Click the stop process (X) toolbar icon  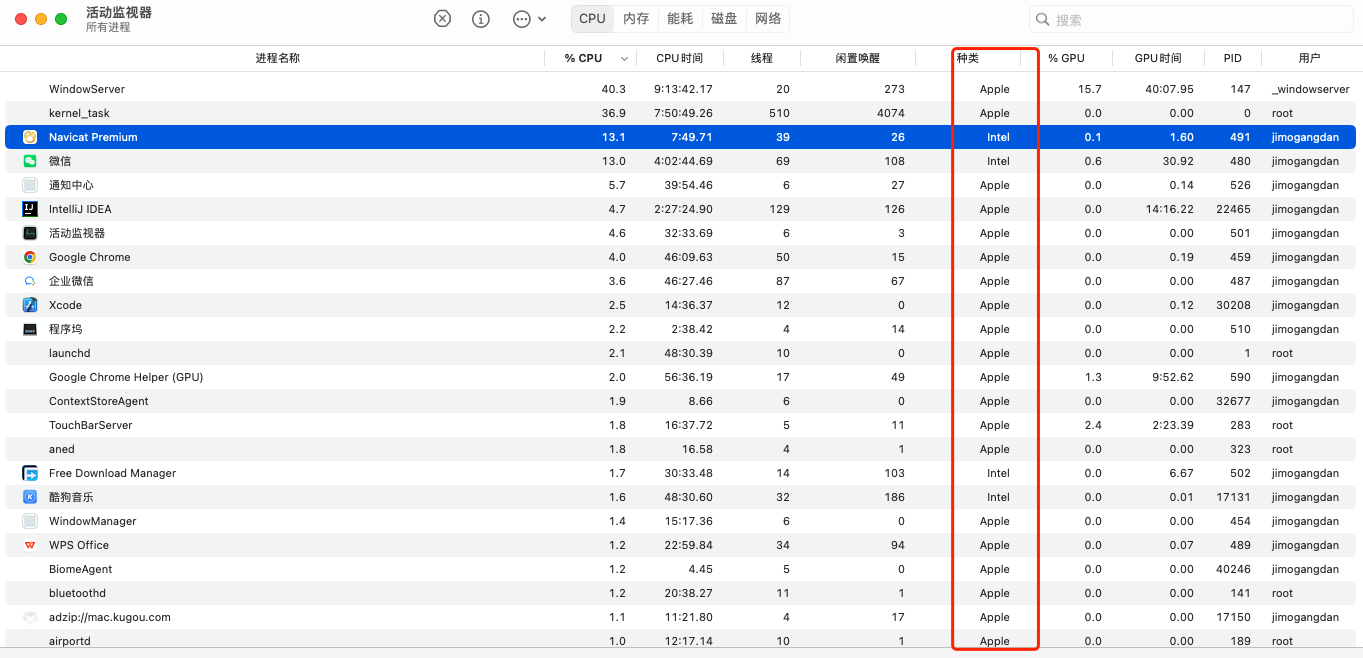click(443, 19)
